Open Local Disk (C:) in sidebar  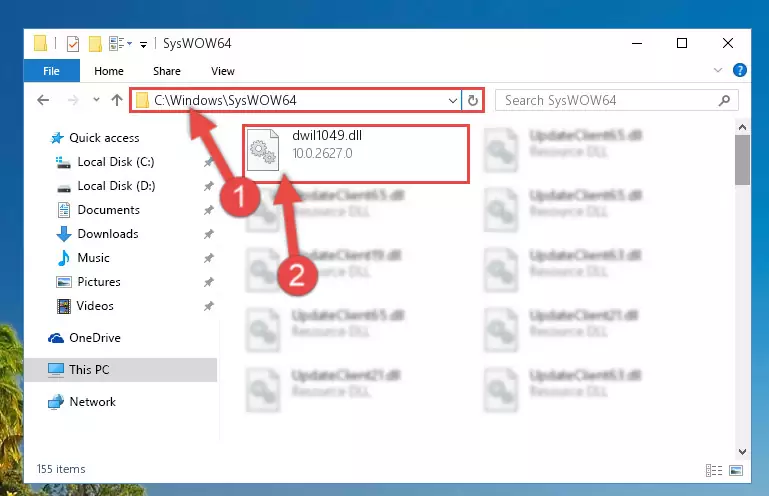(105, 162)
